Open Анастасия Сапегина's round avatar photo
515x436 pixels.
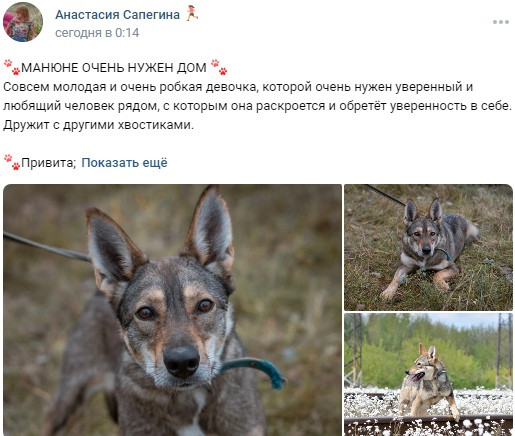click(23, 22)
